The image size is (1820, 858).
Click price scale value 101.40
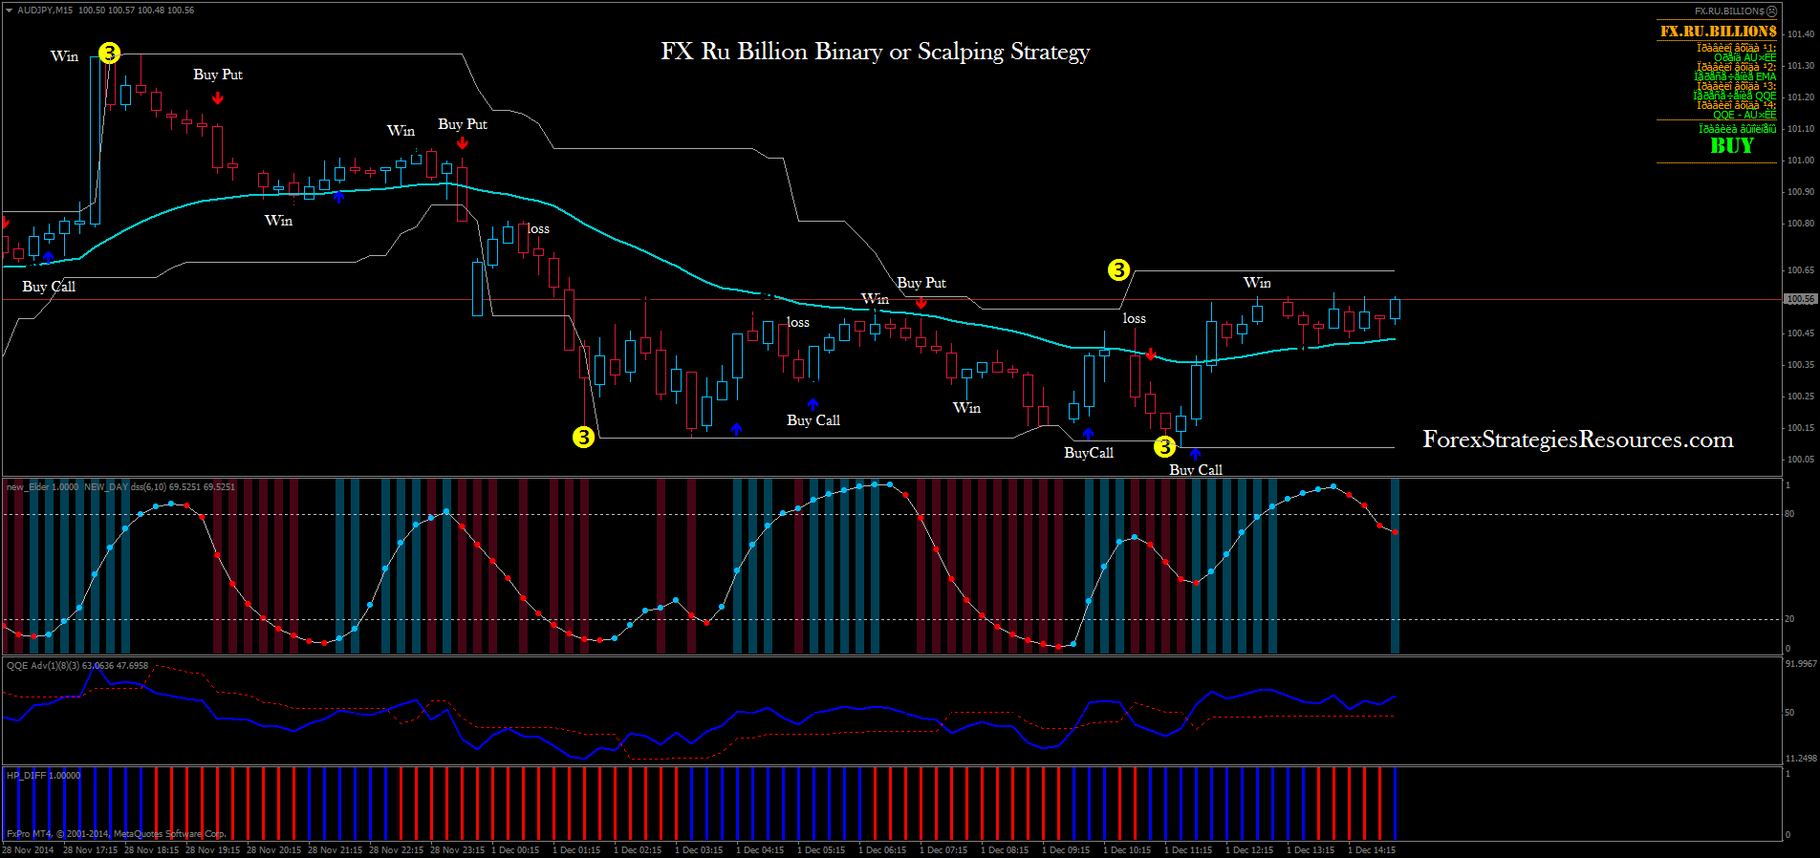tap(1800, 34)
